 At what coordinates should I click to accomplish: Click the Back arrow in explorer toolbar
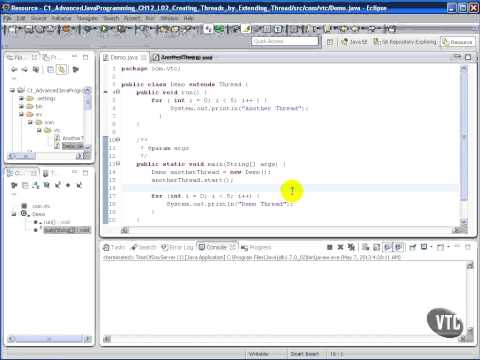pos(14,69)
